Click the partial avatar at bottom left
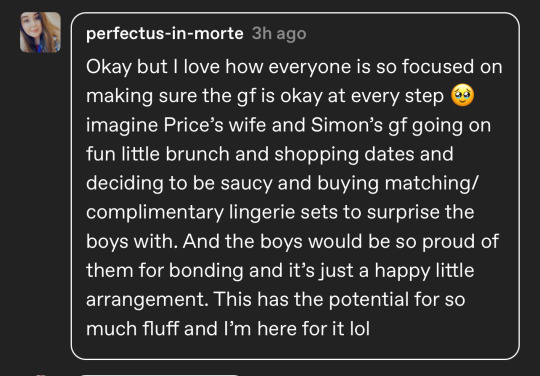This screenshot has height=376, width=540. pos(40,375)
